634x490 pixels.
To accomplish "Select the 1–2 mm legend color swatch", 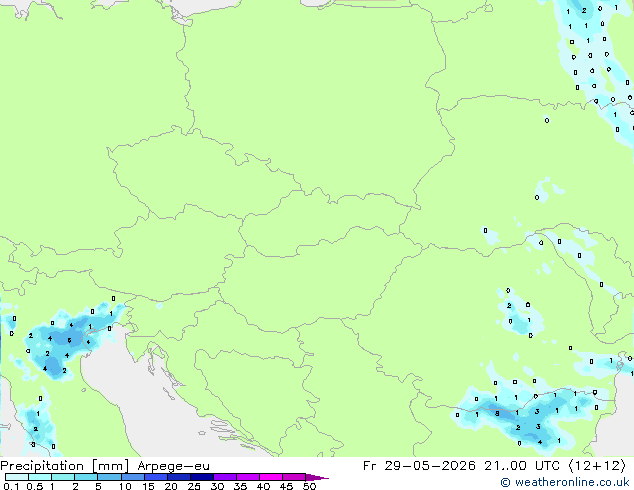I will click(63, 477).
